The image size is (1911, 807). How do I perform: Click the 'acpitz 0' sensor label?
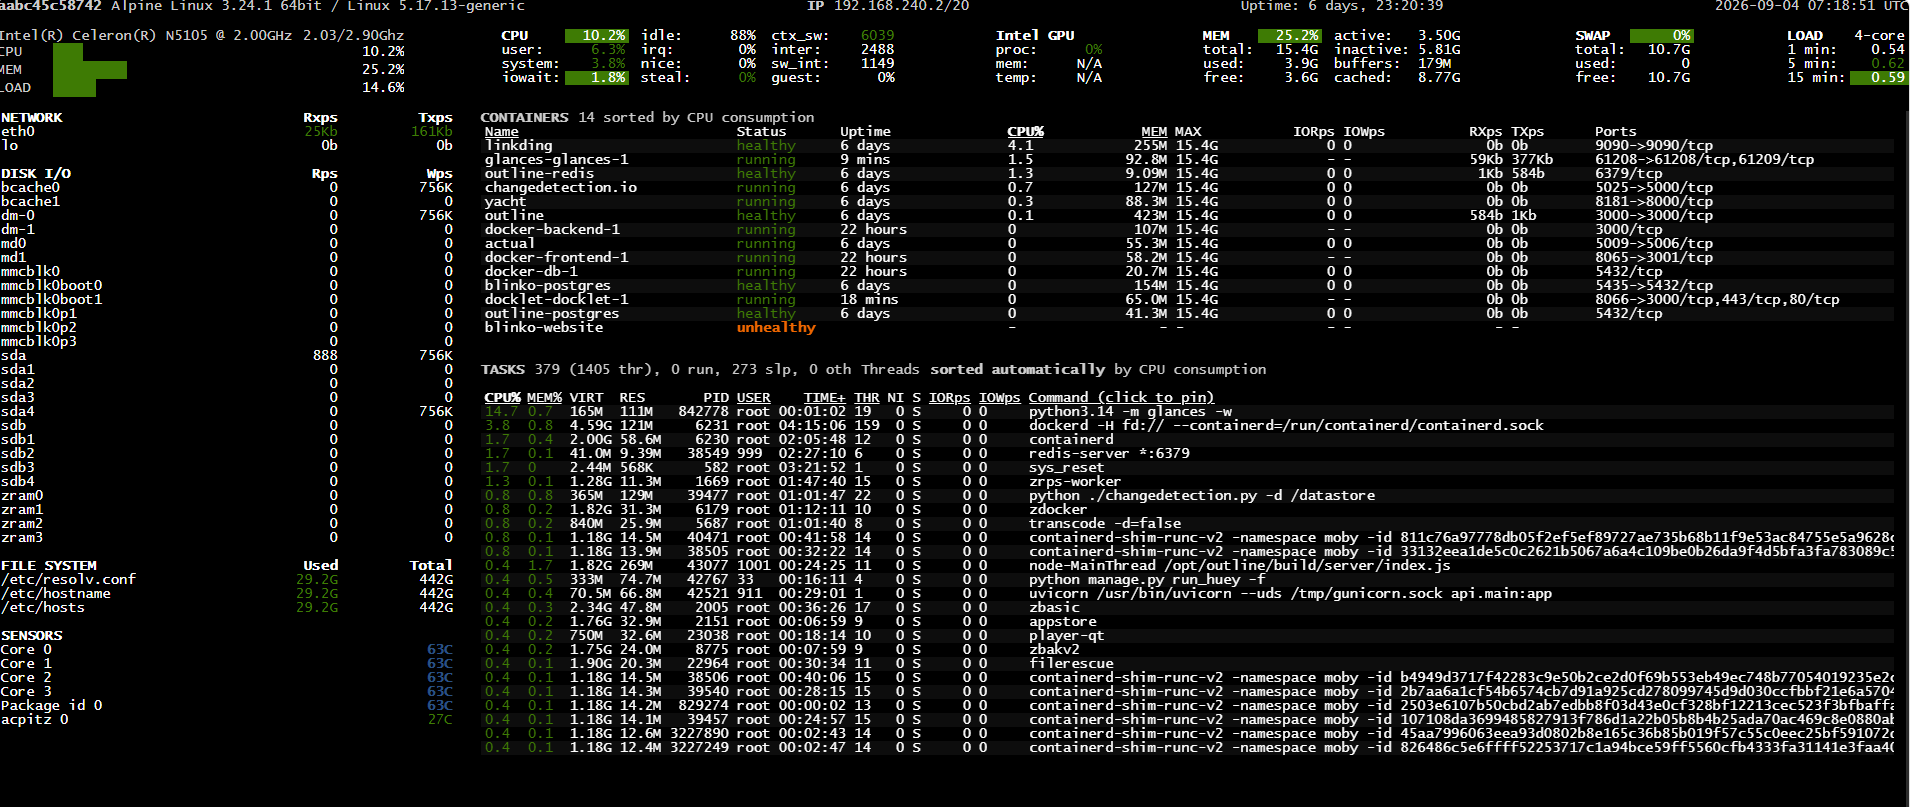tap(35, 719)
